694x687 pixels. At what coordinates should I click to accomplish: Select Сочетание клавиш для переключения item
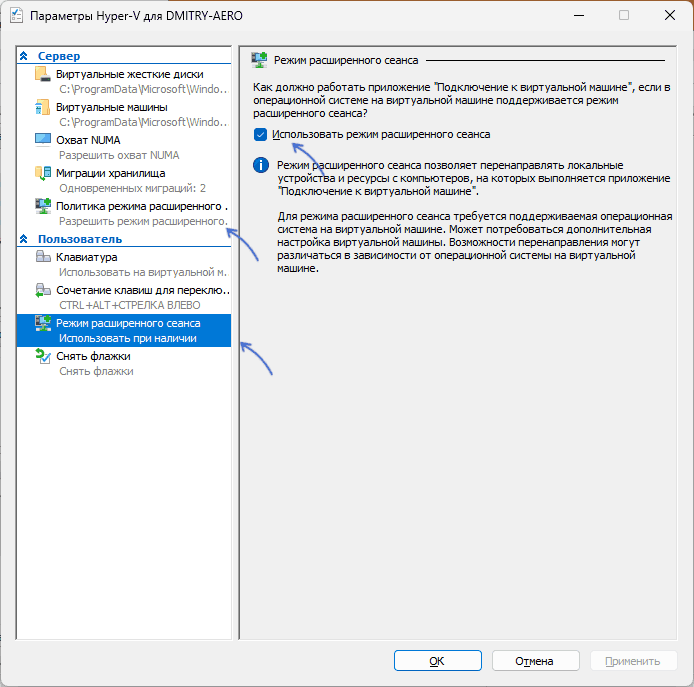click(124, 297)
